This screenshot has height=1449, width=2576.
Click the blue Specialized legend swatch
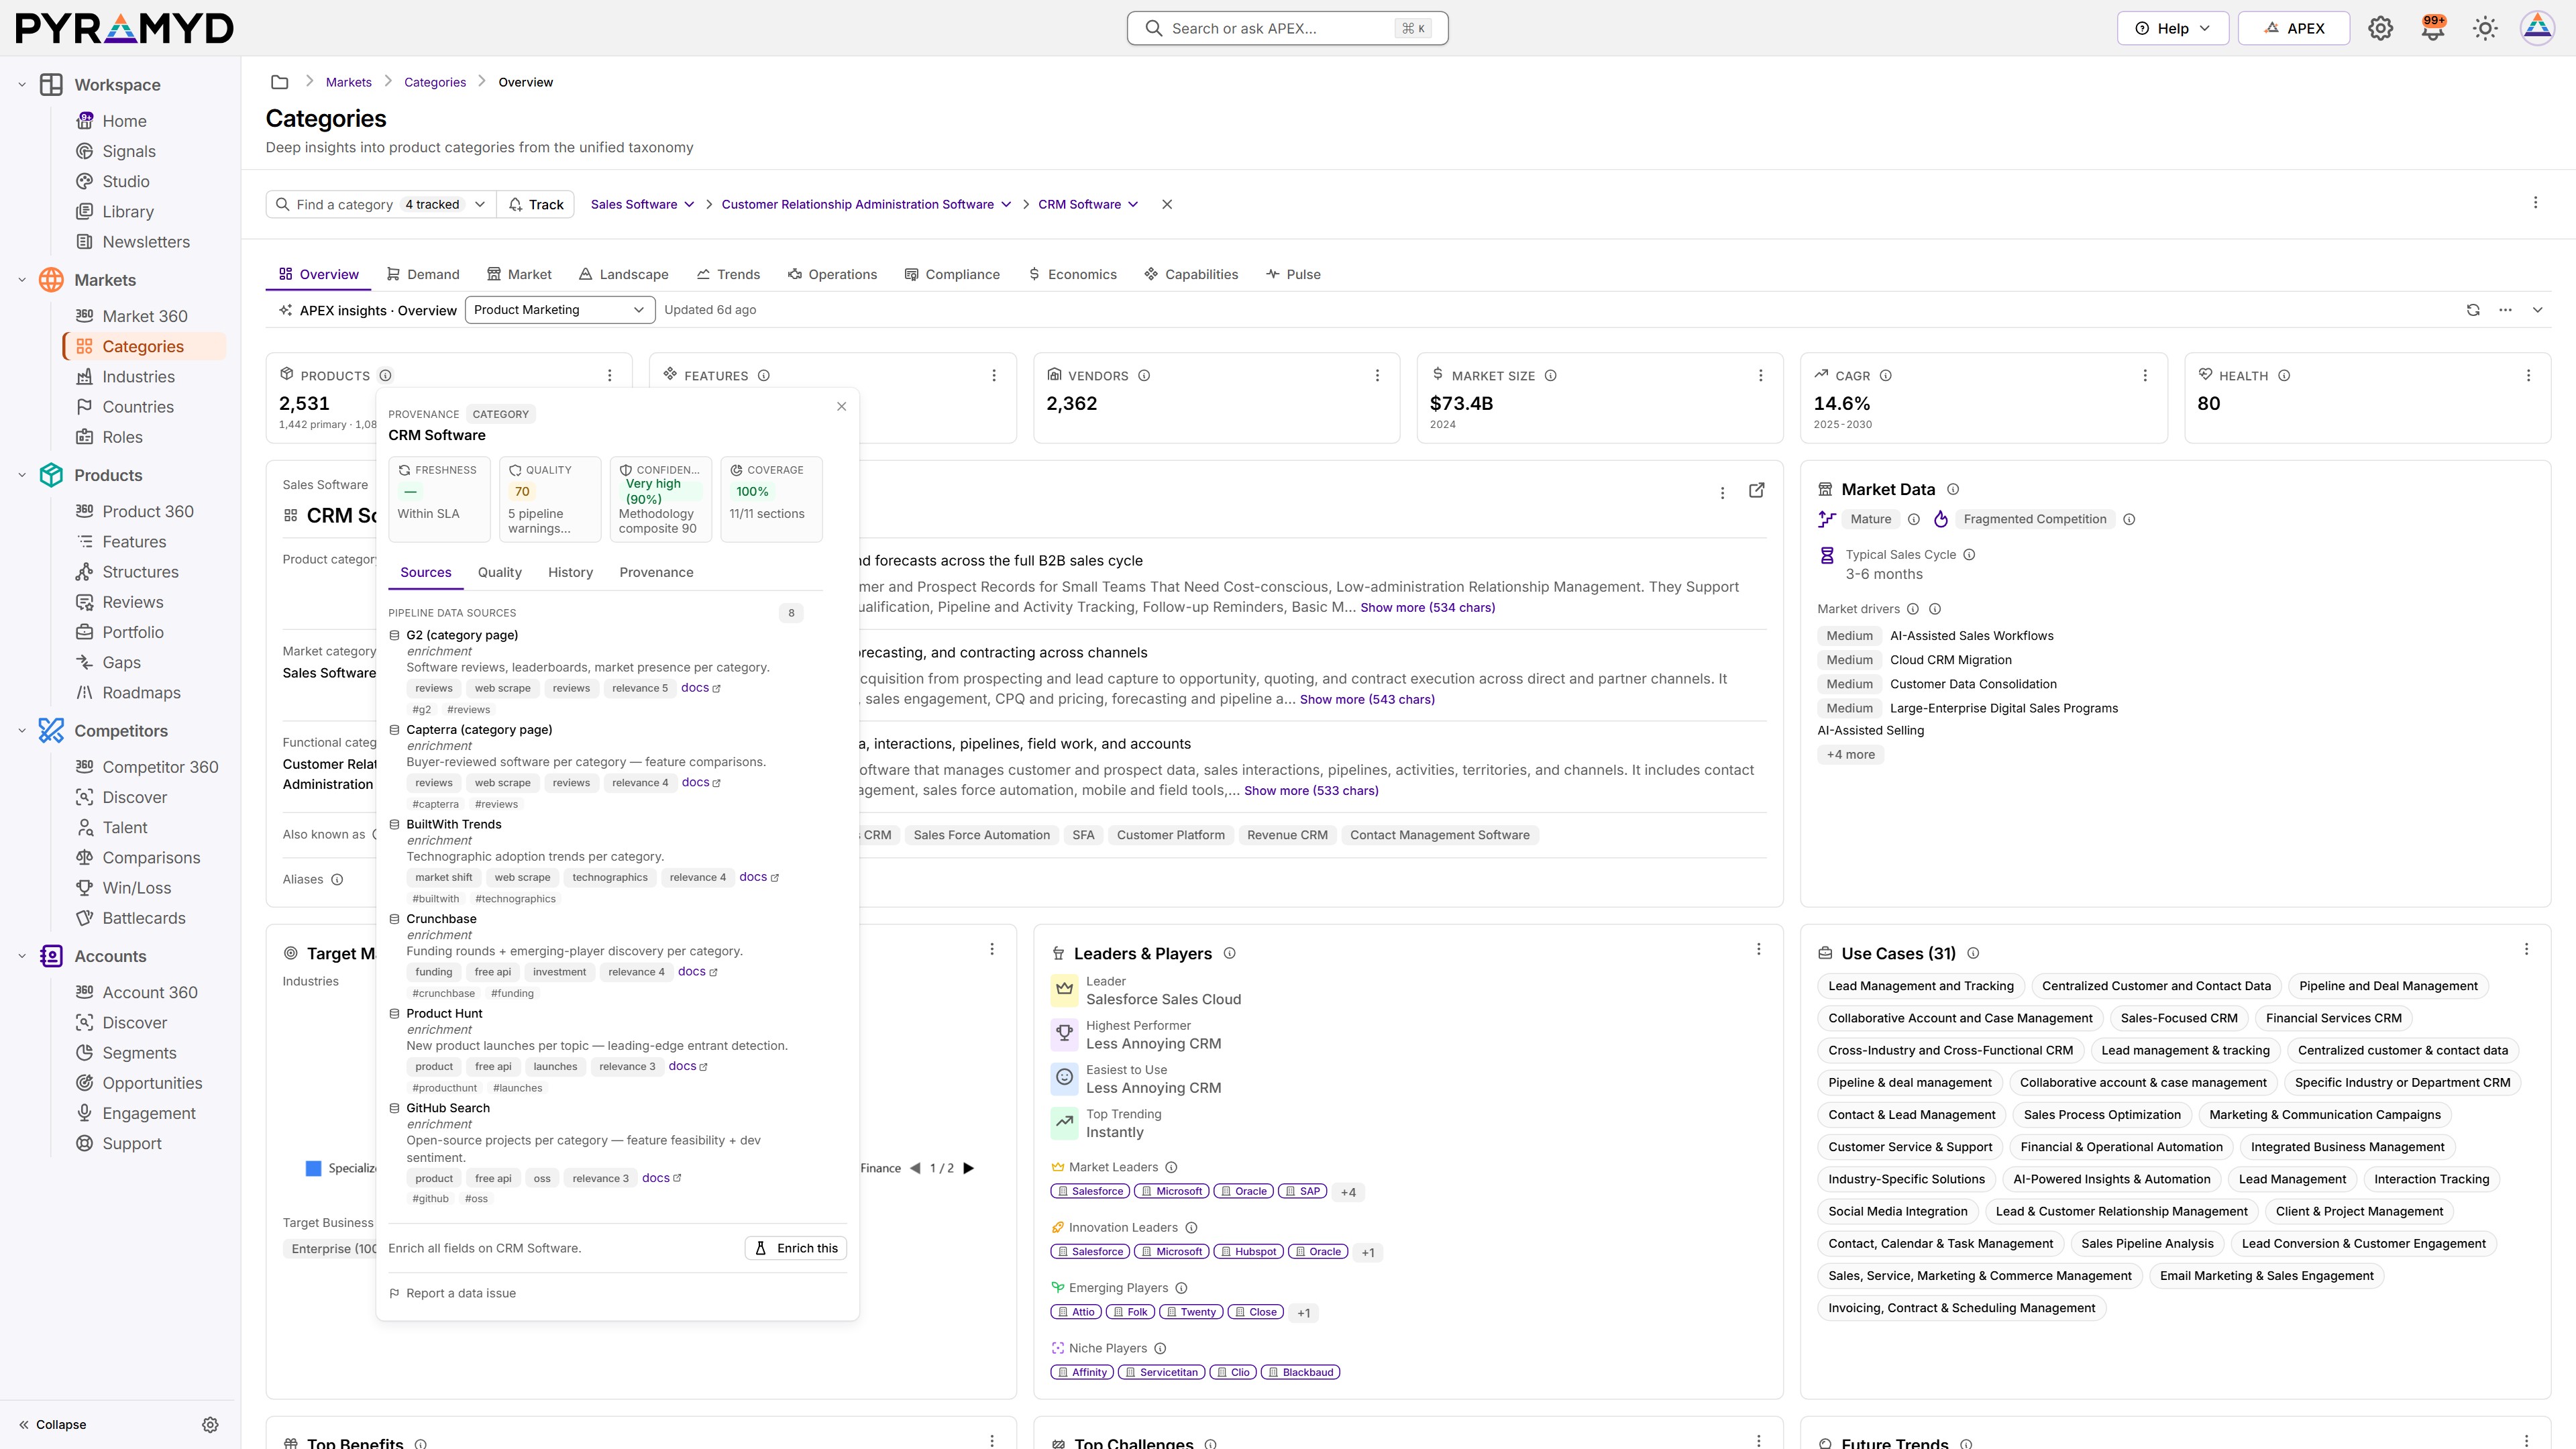313,1168
